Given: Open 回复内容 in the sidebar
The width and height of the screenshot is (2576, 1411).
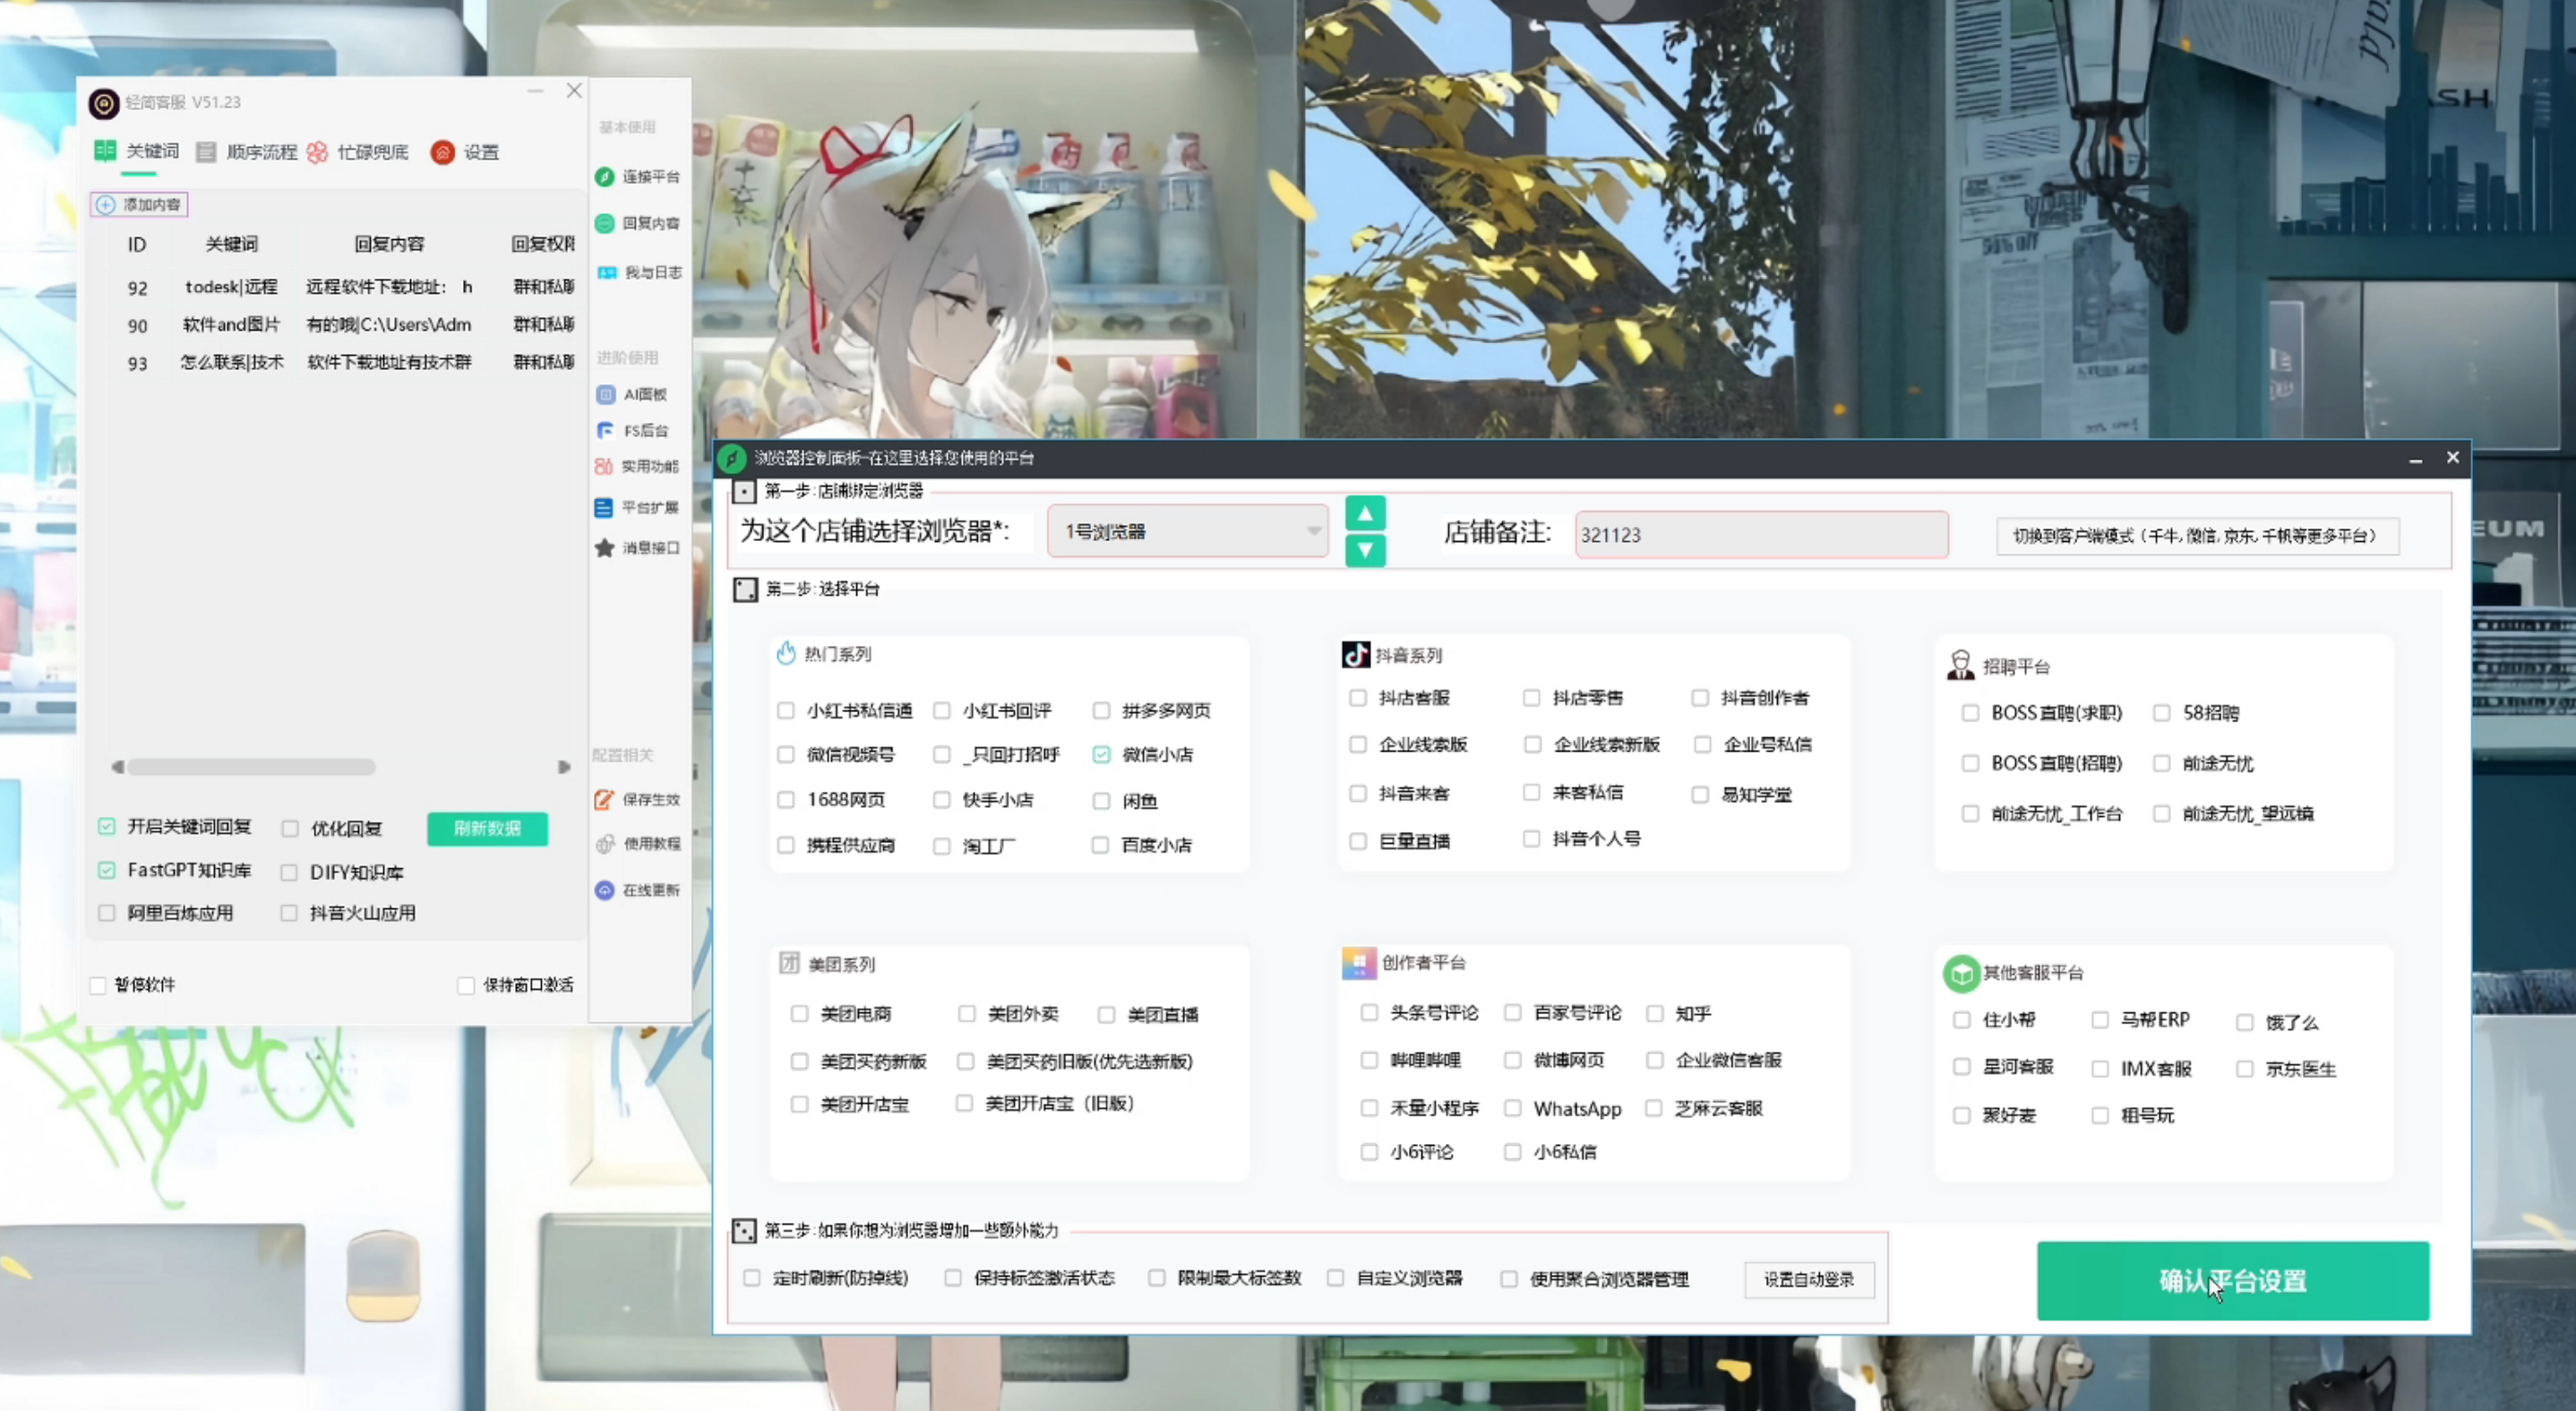Looking at the screenshot, I should point(638,223).
